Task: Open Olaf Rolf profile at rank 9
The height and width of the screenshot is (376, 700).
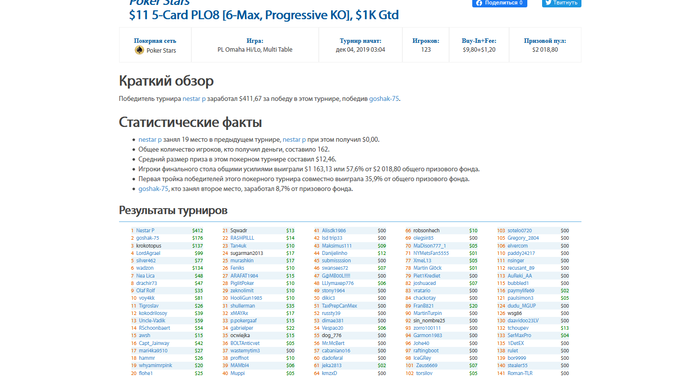Action: click(145, 290)
